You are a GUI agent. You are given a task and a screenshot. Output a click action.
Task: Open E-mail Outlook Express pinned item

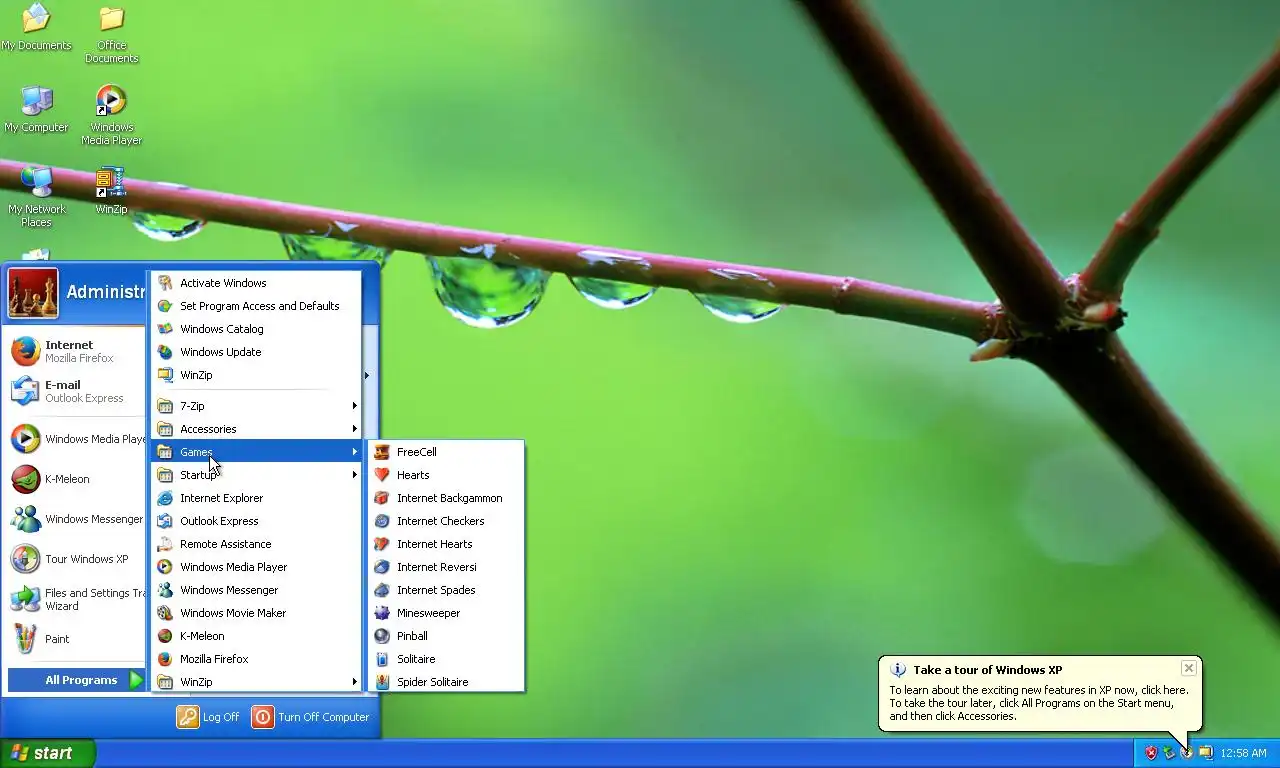(x=76, y=391)
